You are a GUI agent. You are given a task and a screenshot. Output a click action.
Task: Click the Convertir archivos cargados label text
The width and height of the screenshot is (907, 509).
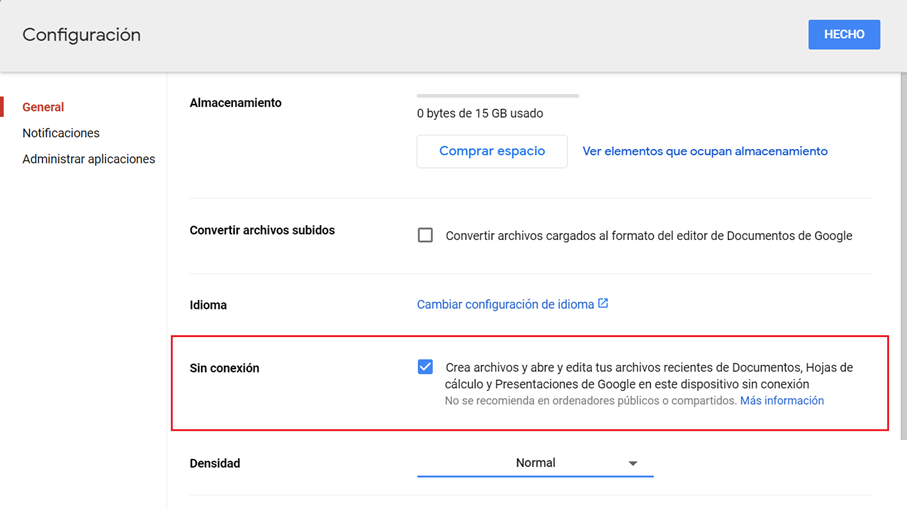point(648,236)
